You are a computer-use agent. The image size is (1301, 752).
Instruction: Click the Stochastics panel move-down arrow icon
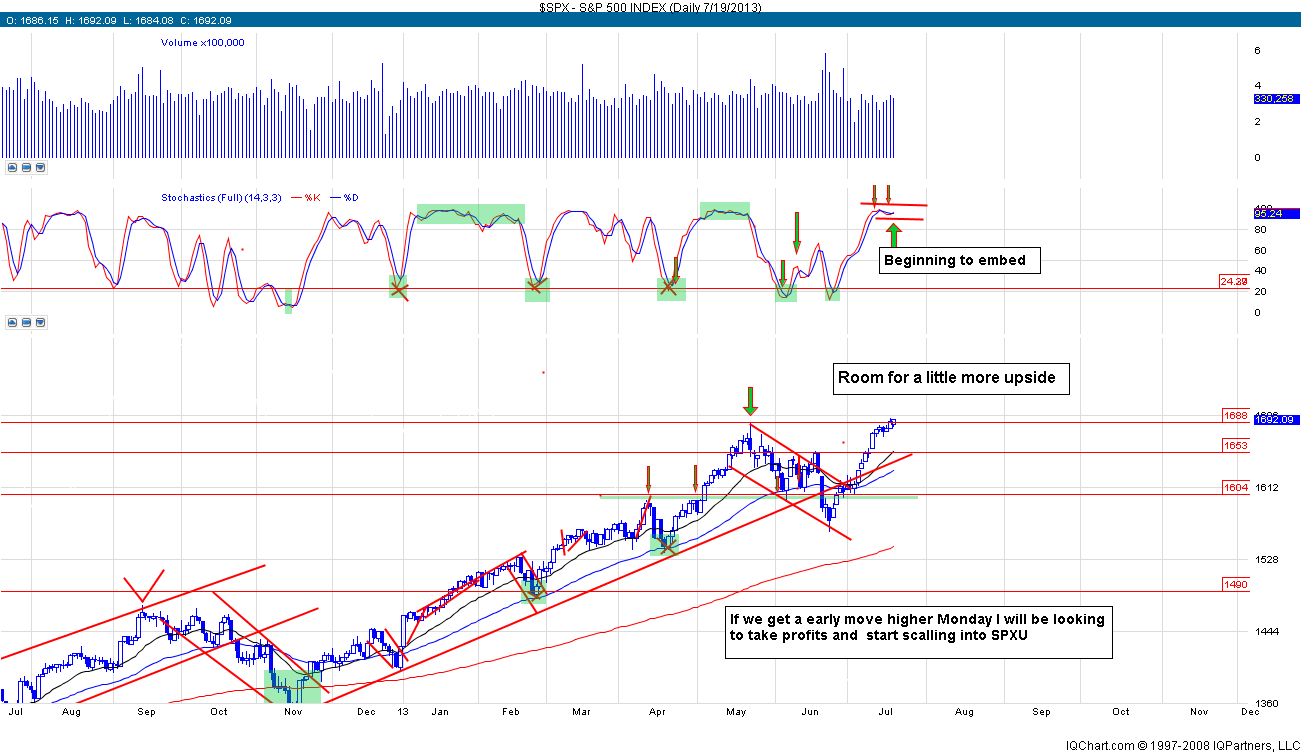pyautogui.click(x=40, y=323)
